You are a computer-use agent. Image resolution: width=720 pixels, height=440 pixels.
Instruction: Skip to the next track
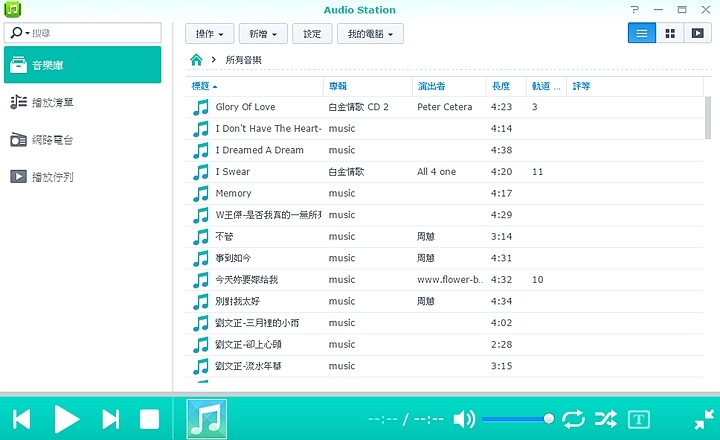110,419
